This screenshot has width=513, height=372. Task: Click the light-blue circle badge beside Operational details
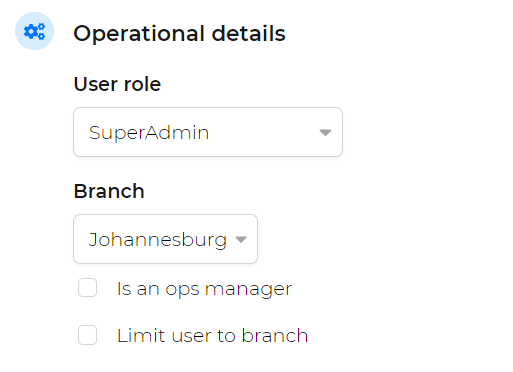[x=34, y=31]
